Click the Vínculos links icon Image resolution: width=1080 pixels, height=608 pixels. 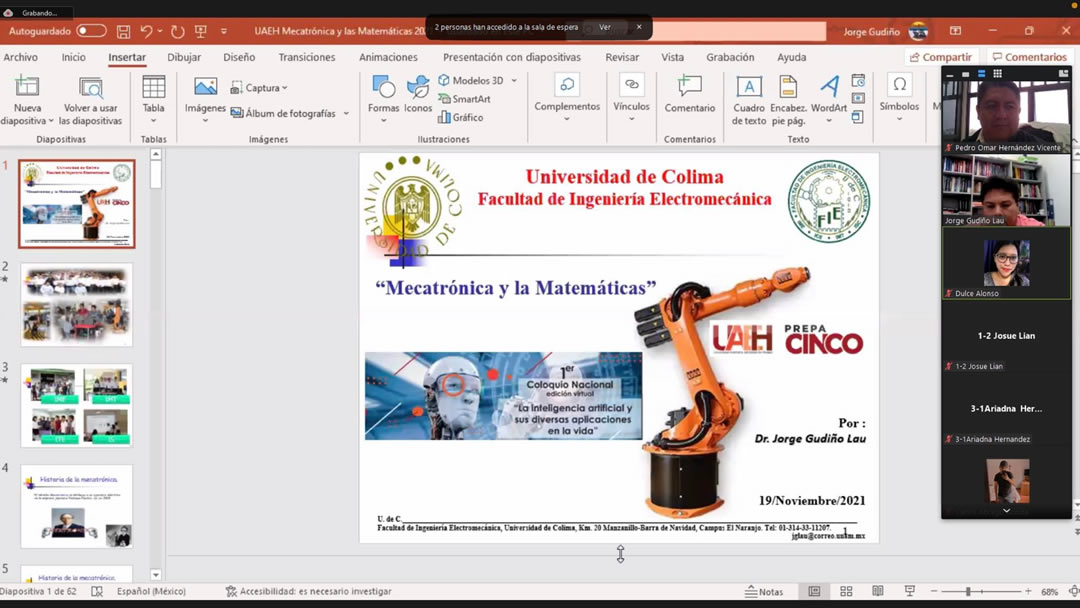(x=632, y=85)
